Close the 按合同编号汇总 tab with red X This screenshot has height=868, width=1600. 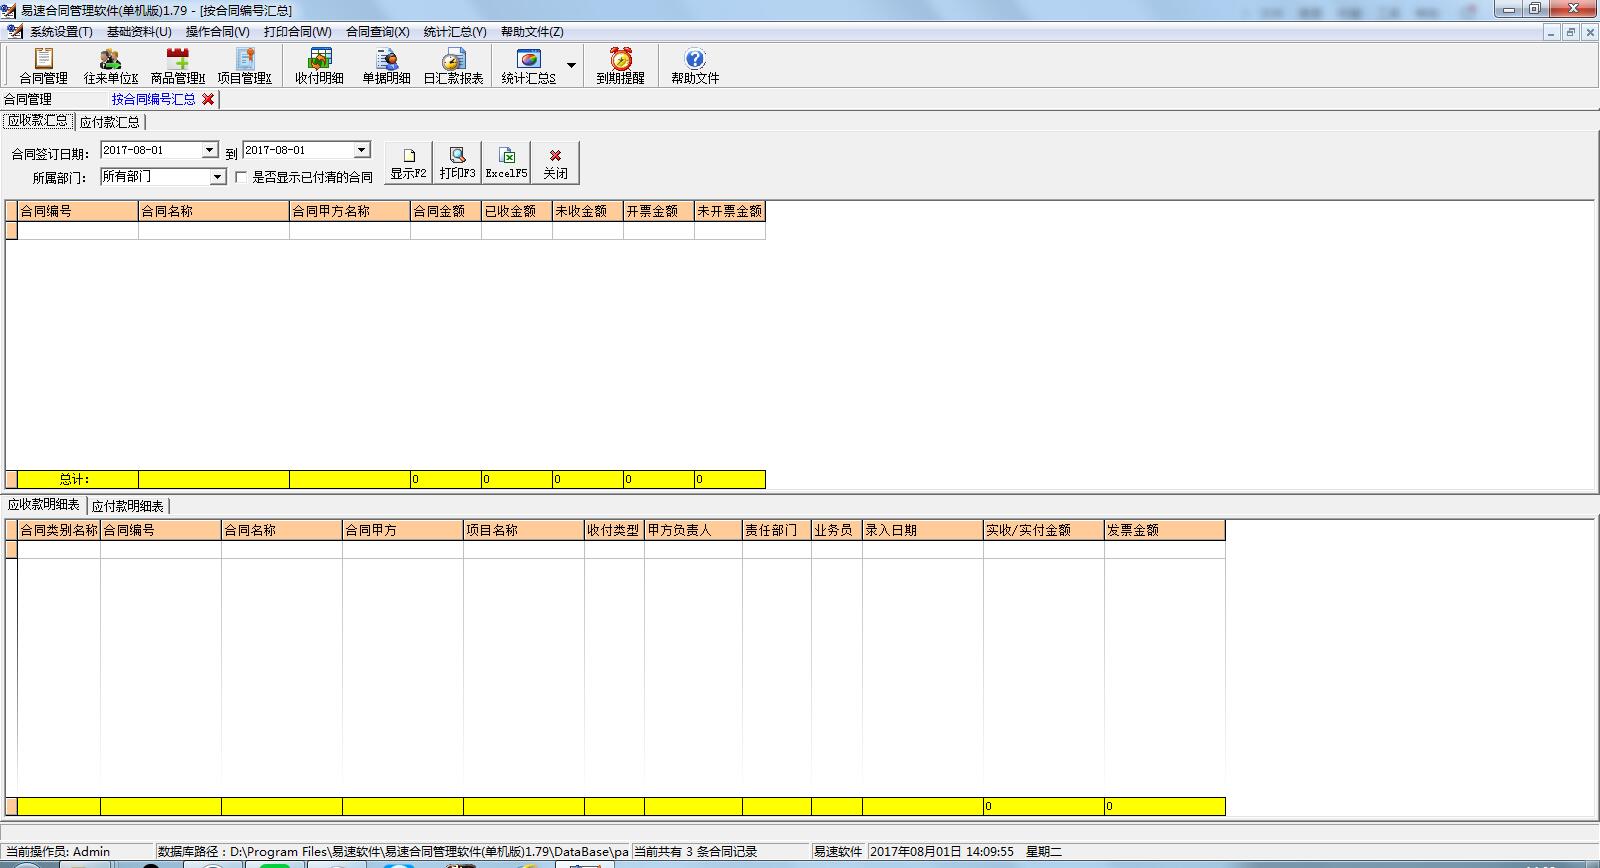click(208, 99)
